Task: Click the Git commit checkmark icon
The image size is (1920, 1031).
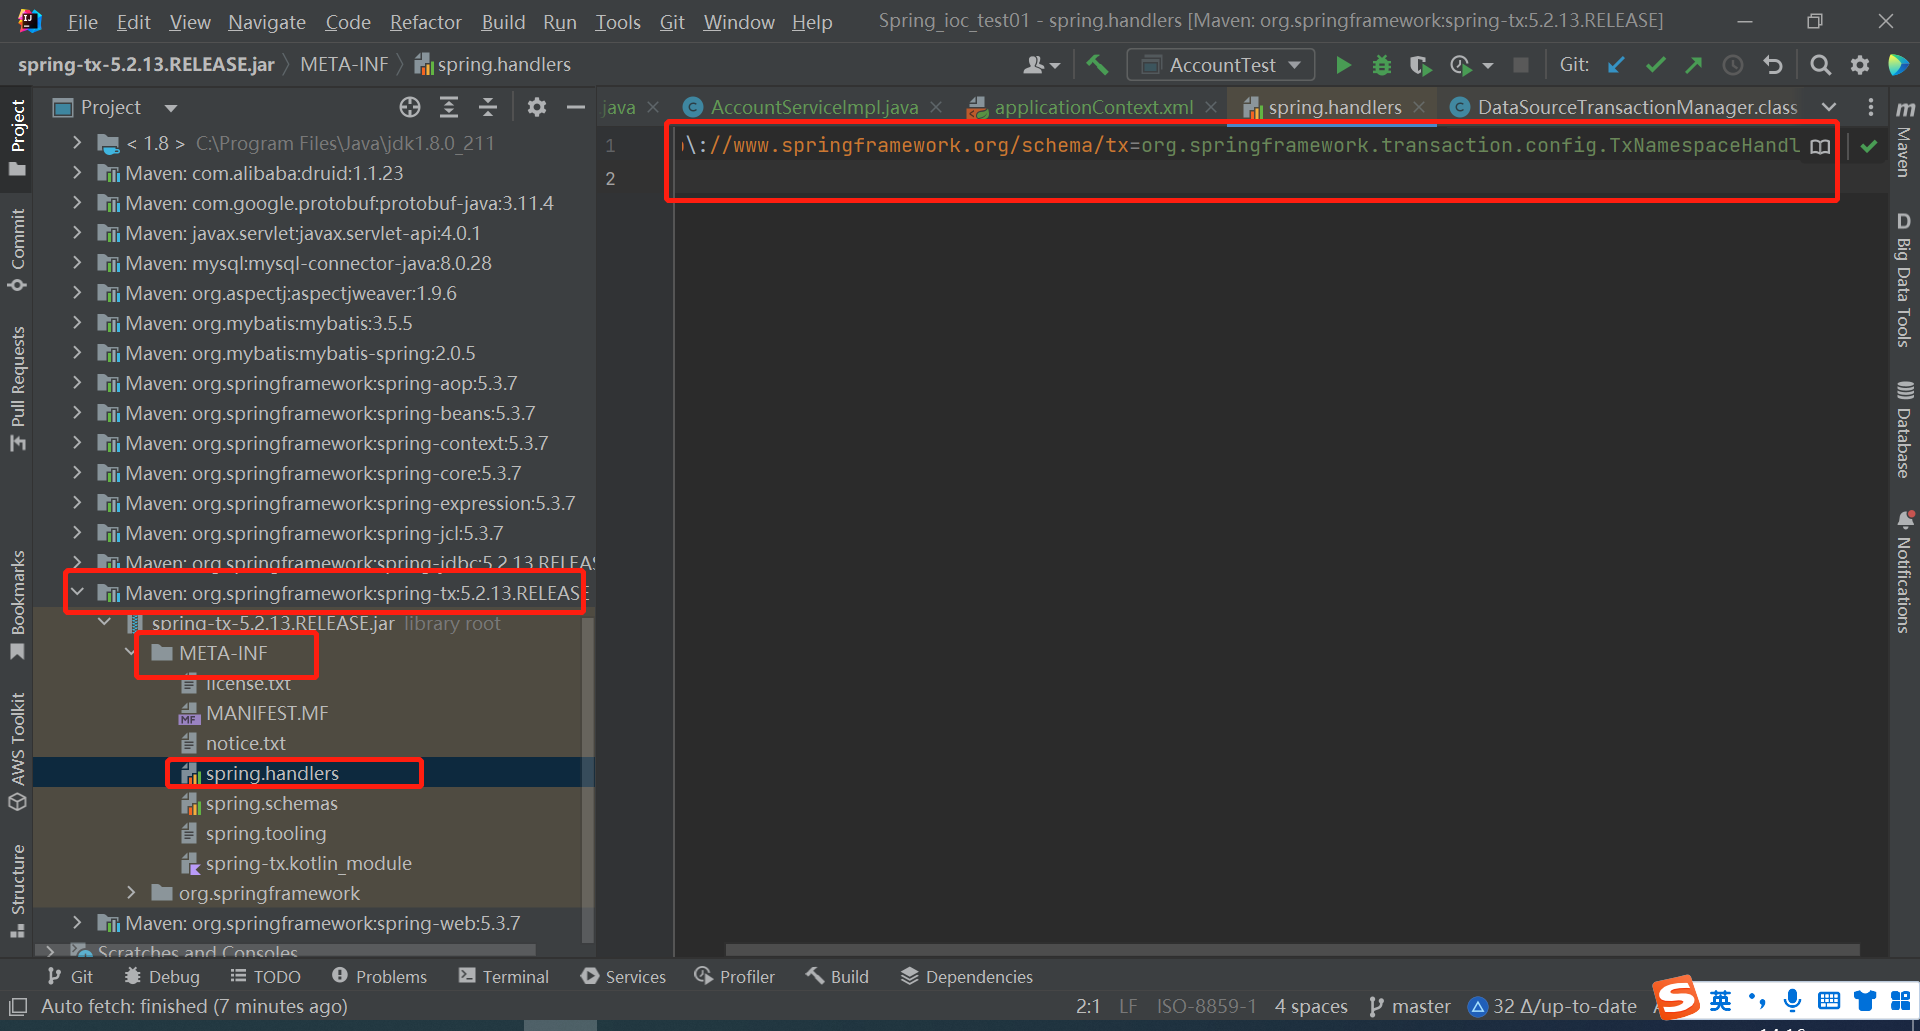Action: pos(1655,65)
